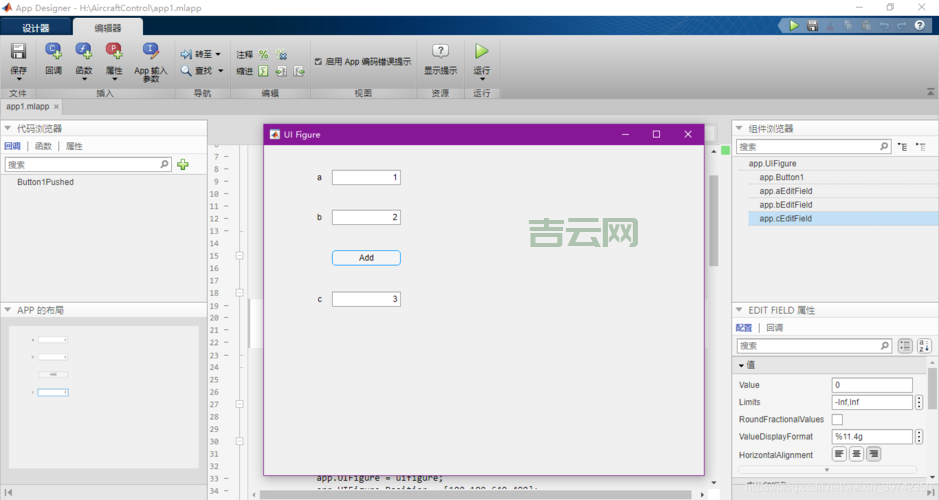Viewport: 939px width, 500px height.
Task: Select Functions (函数) tab in code browser
Action: click(43, 146)
